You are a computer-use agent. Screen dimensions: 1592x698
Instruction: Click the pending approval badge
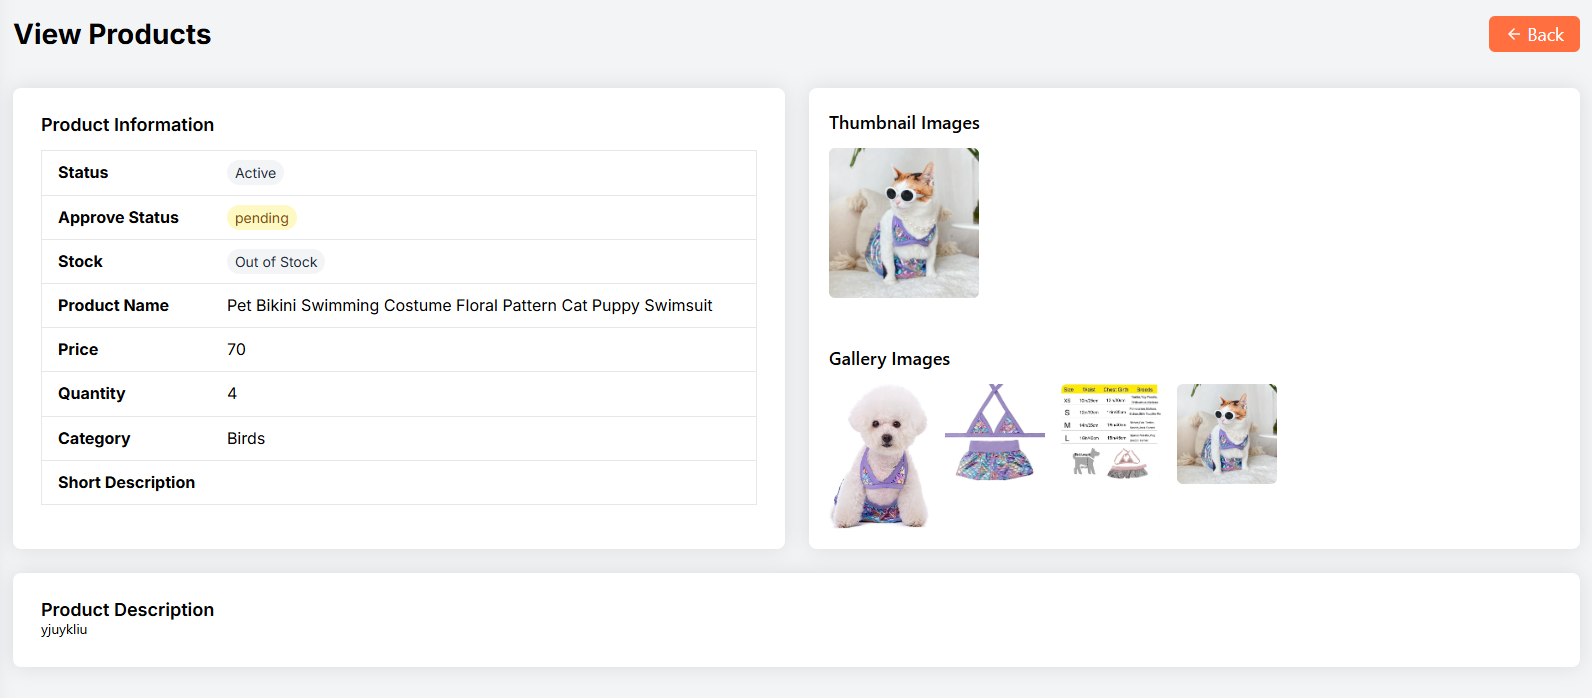pos(261,218)
